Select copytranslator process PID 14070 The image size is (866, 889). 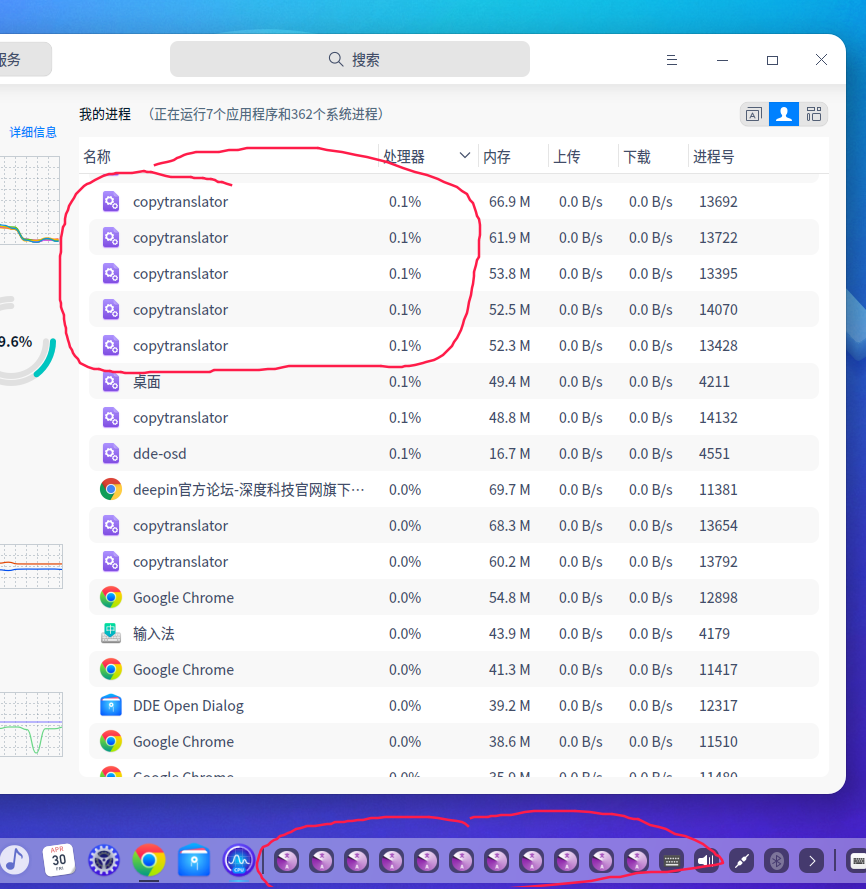click(454, 310)
